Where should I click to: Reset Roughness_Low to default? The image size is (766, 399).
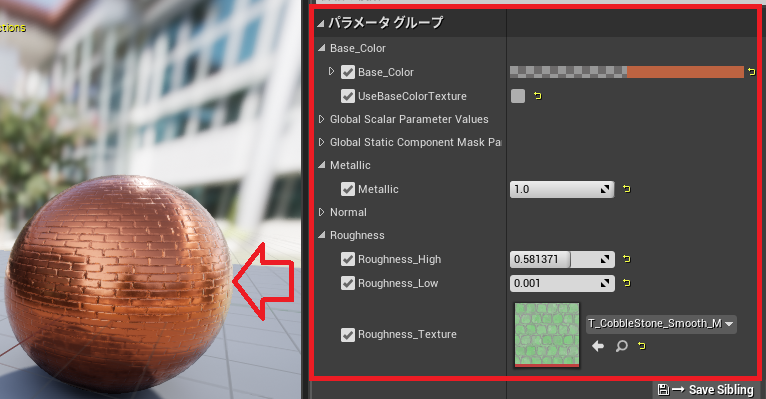(x=627, y=283)
